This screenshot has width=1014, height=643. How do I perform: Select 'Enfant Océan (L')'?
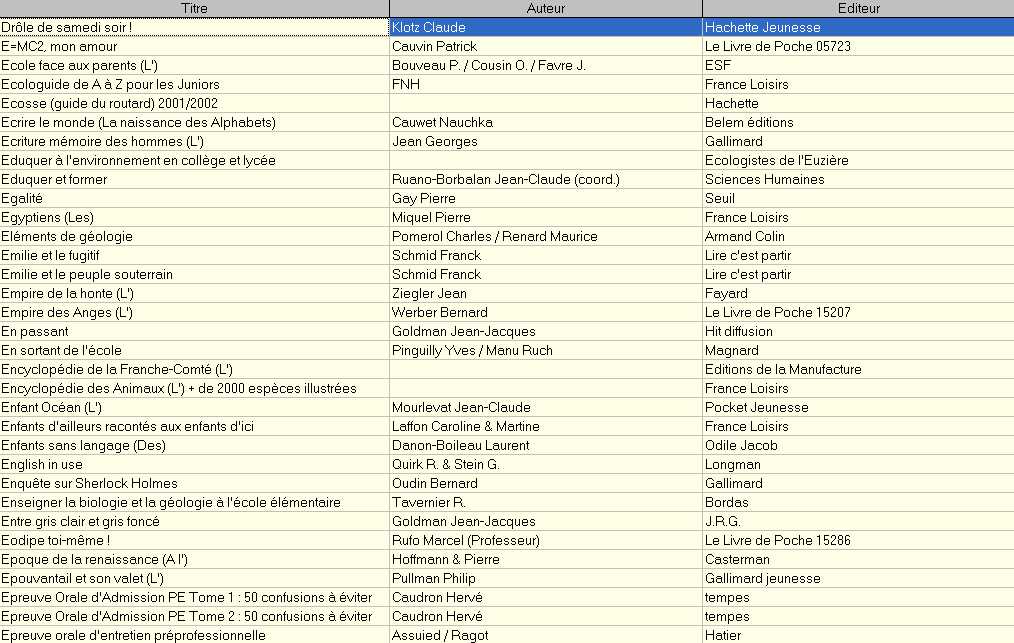[x=52, y=408]
